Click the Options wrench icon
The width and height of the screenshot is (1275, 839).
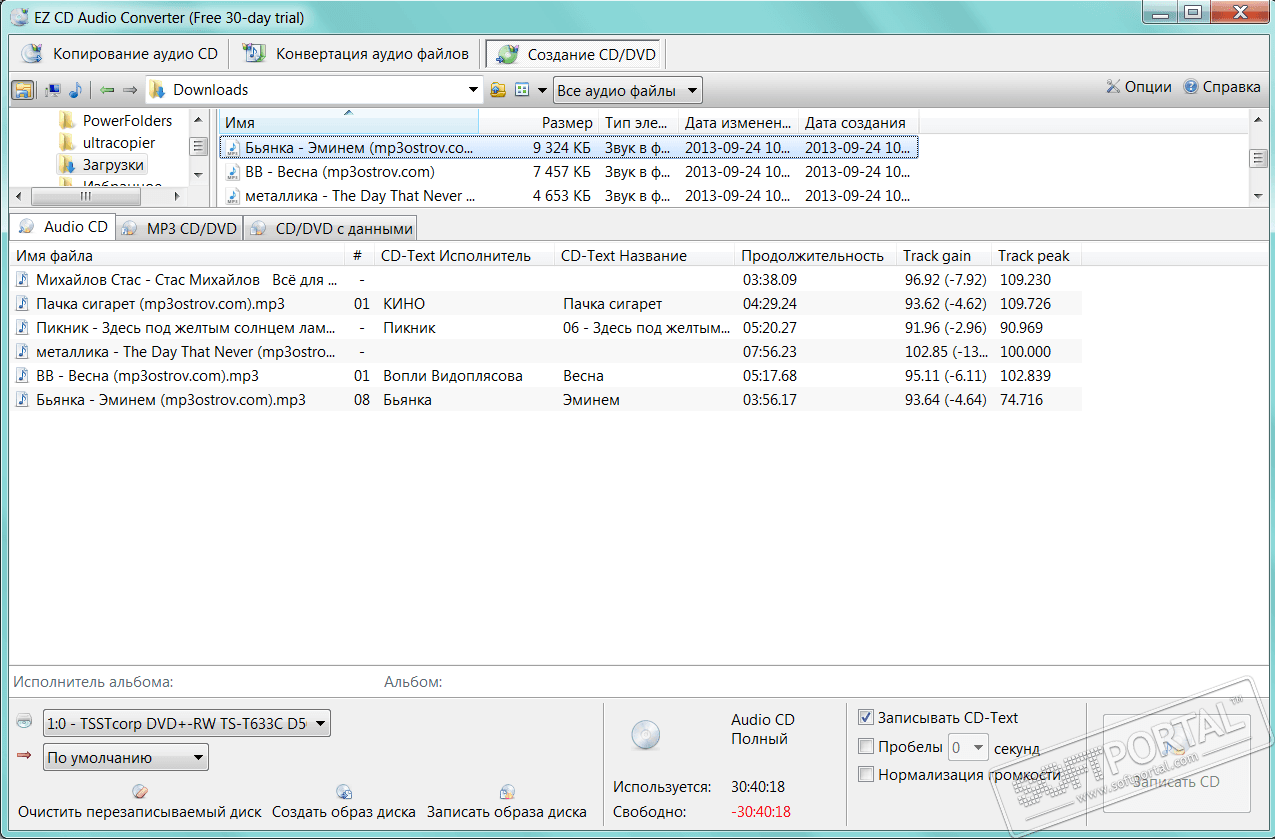1113,87
